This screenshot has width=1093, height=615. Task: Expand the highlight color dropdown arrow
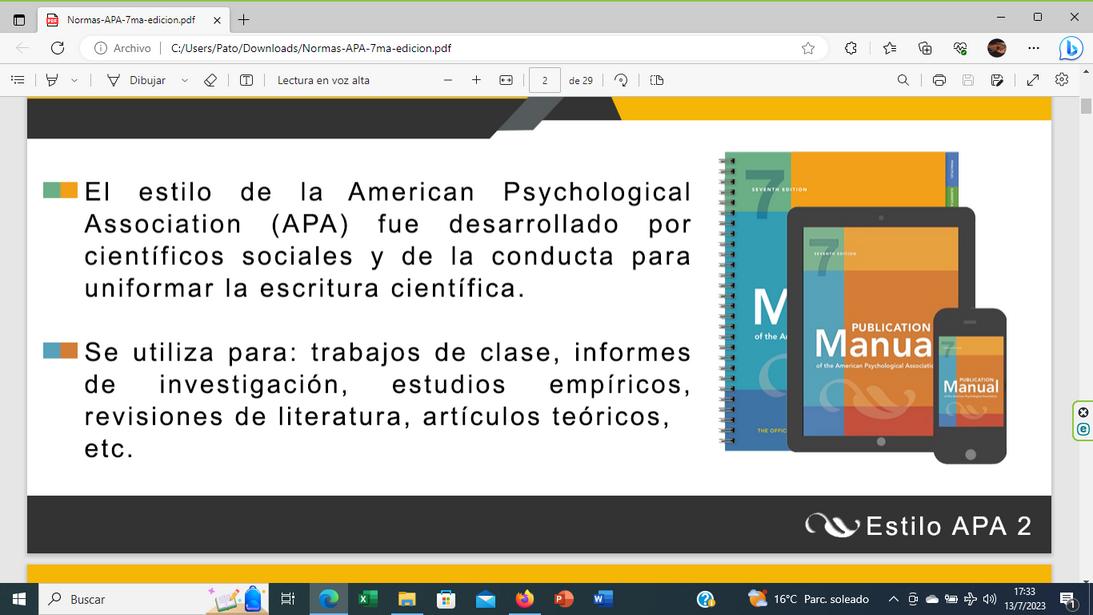pos(74,80)
